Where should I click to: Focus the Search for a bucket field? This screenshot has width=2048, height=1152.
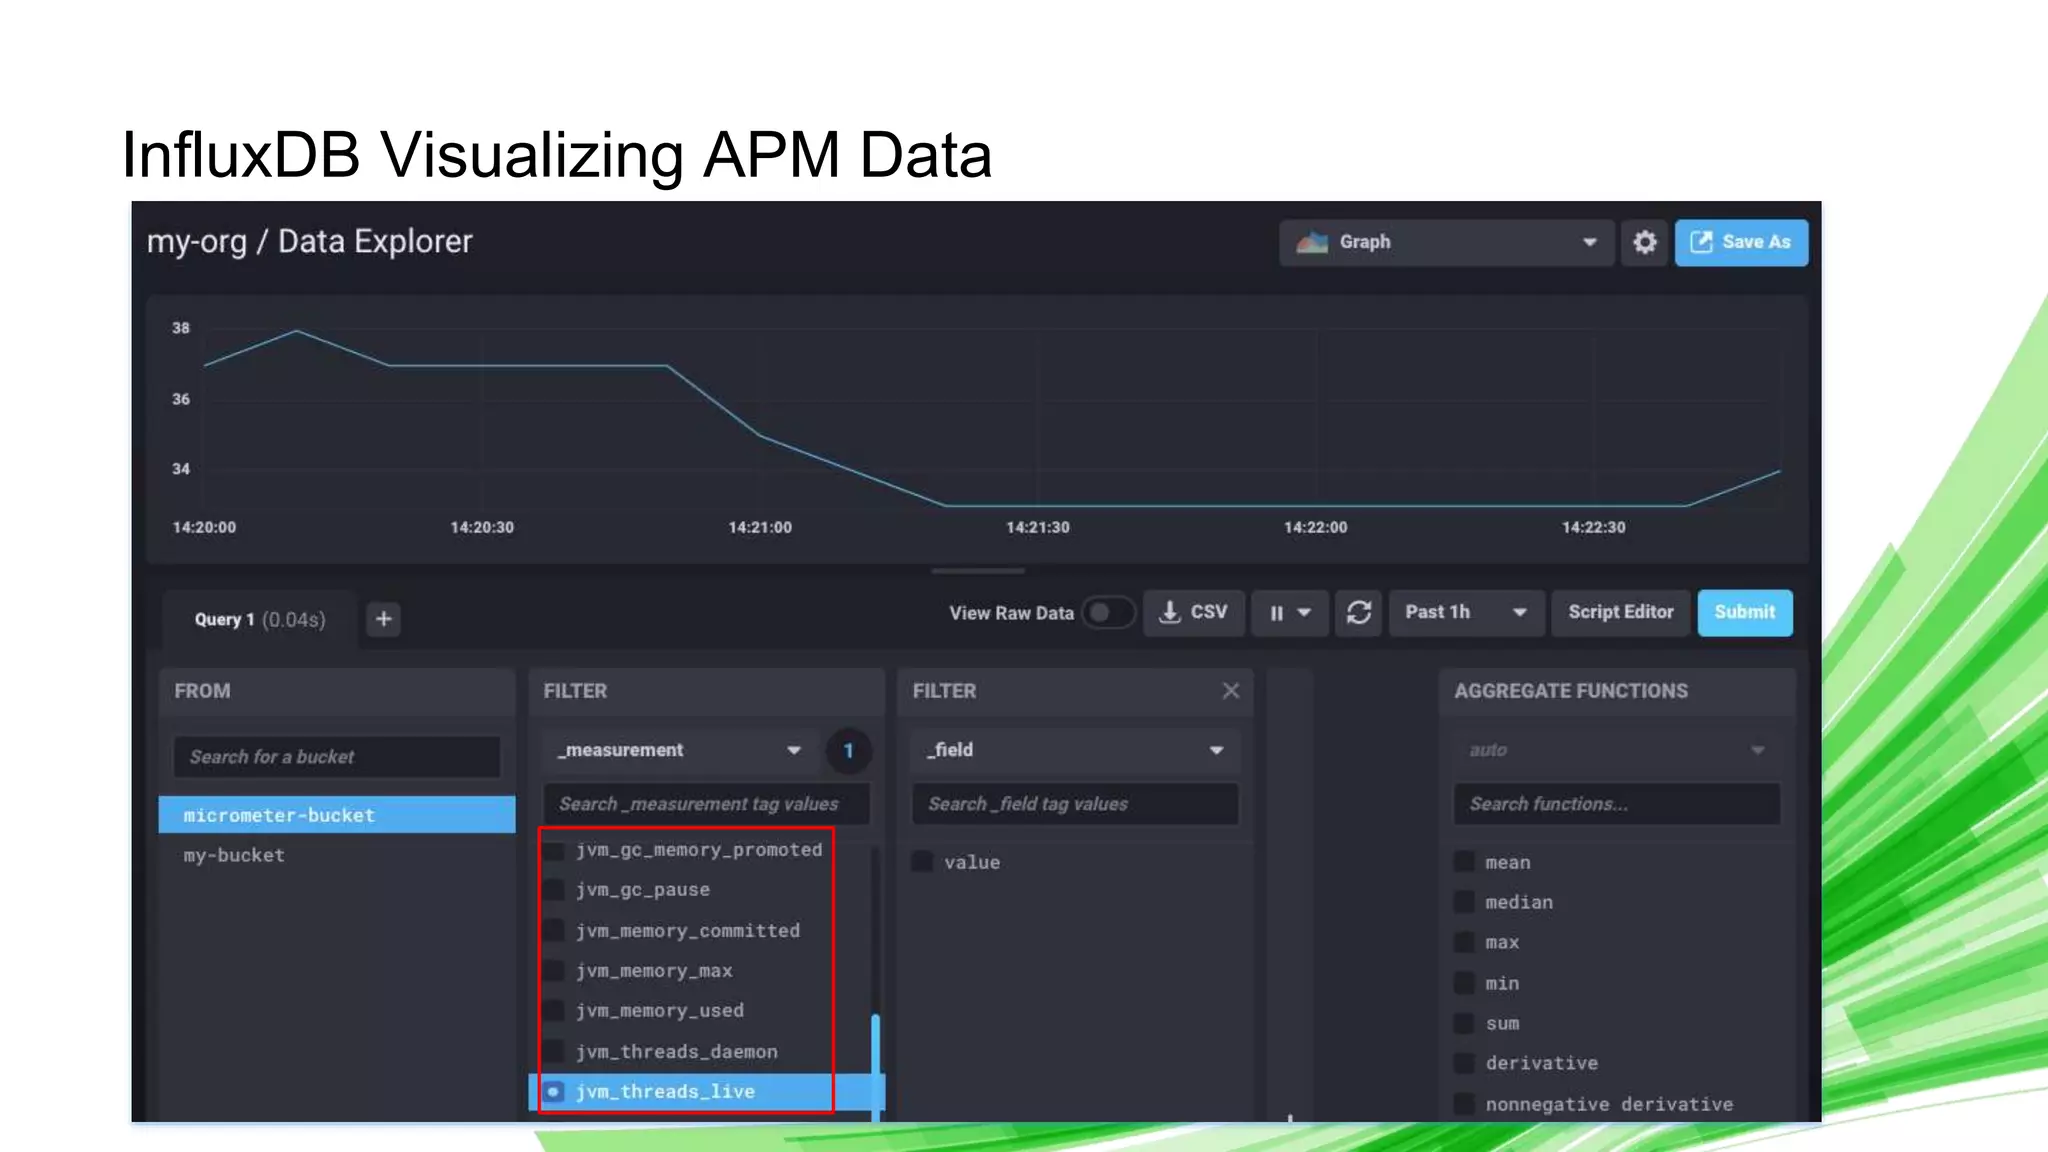pos(337,757)
